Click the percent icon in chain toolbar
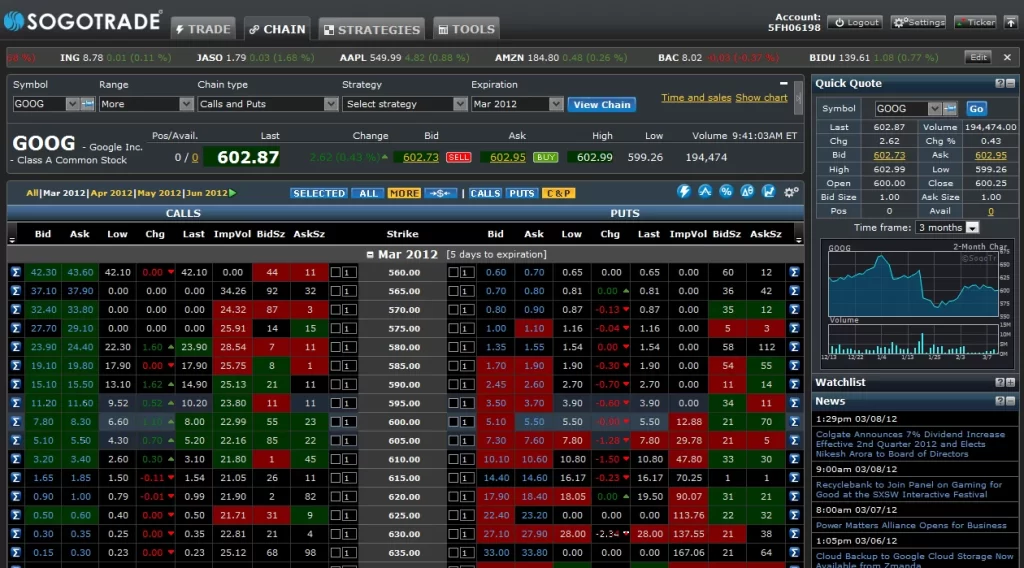The width and height of the screenshot is (1024, 568). click(x=726, y=192)
